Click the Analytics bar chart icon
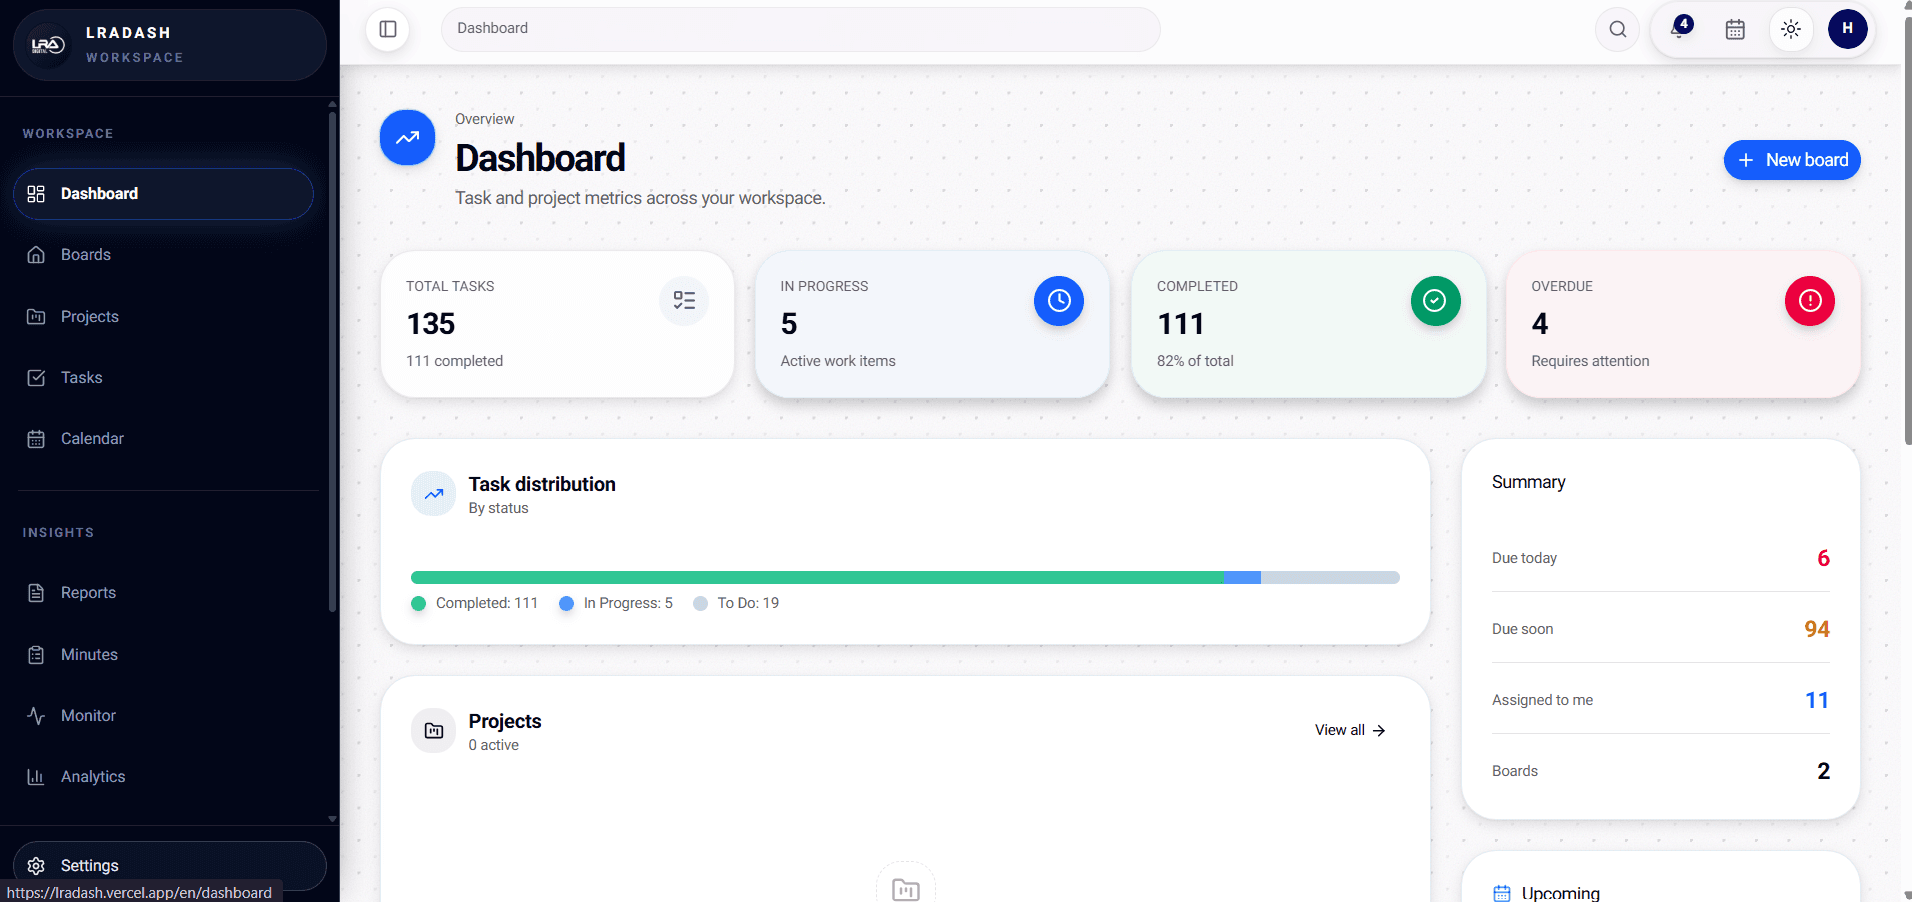This screenshot has width=1912, height=902. point(36,777)
